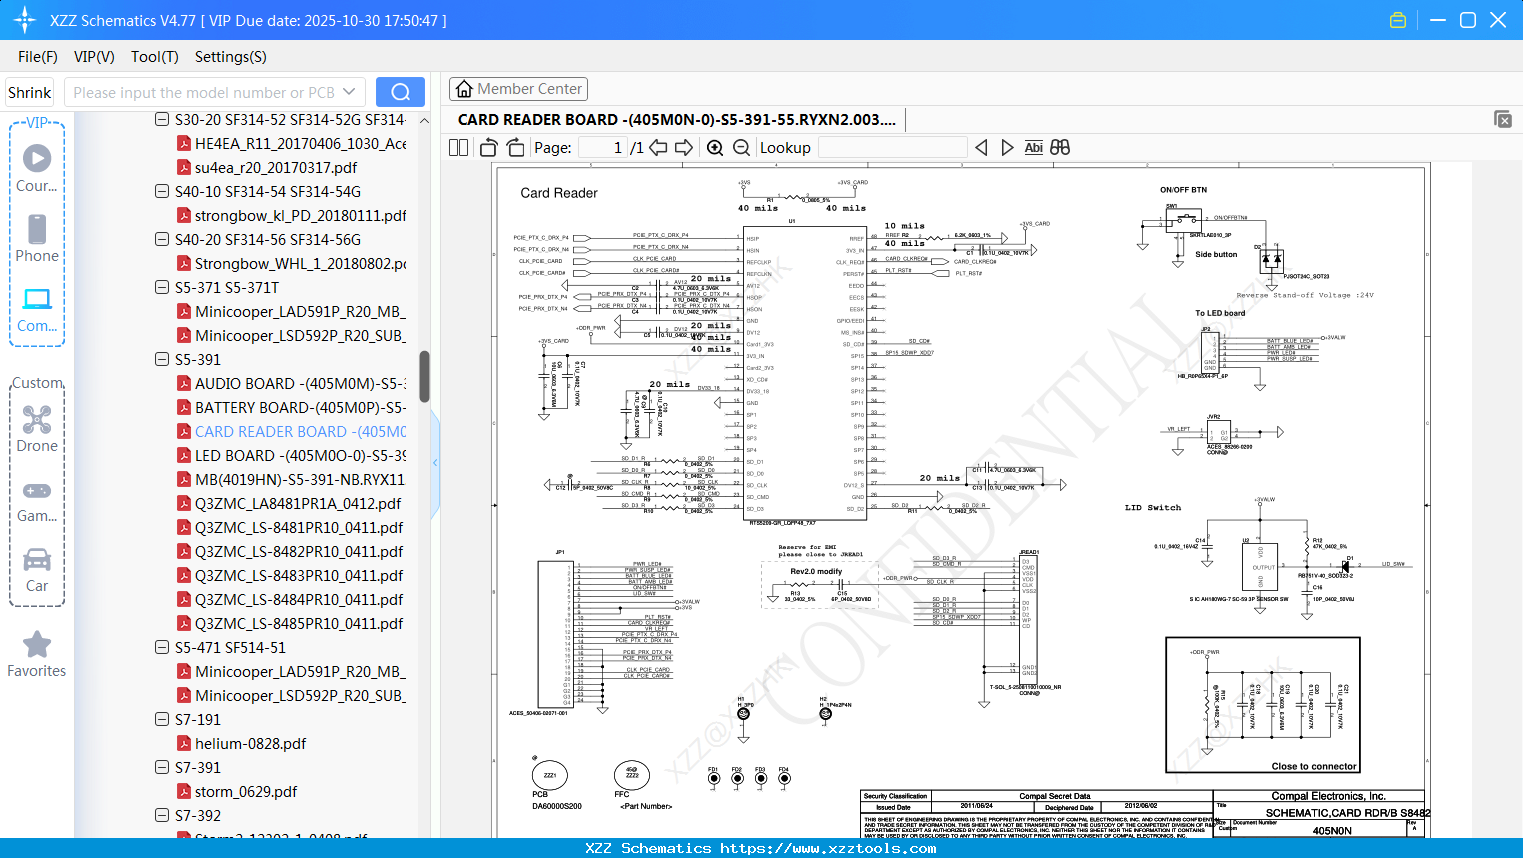Open the File(F) menu

(x=38, y=57)
